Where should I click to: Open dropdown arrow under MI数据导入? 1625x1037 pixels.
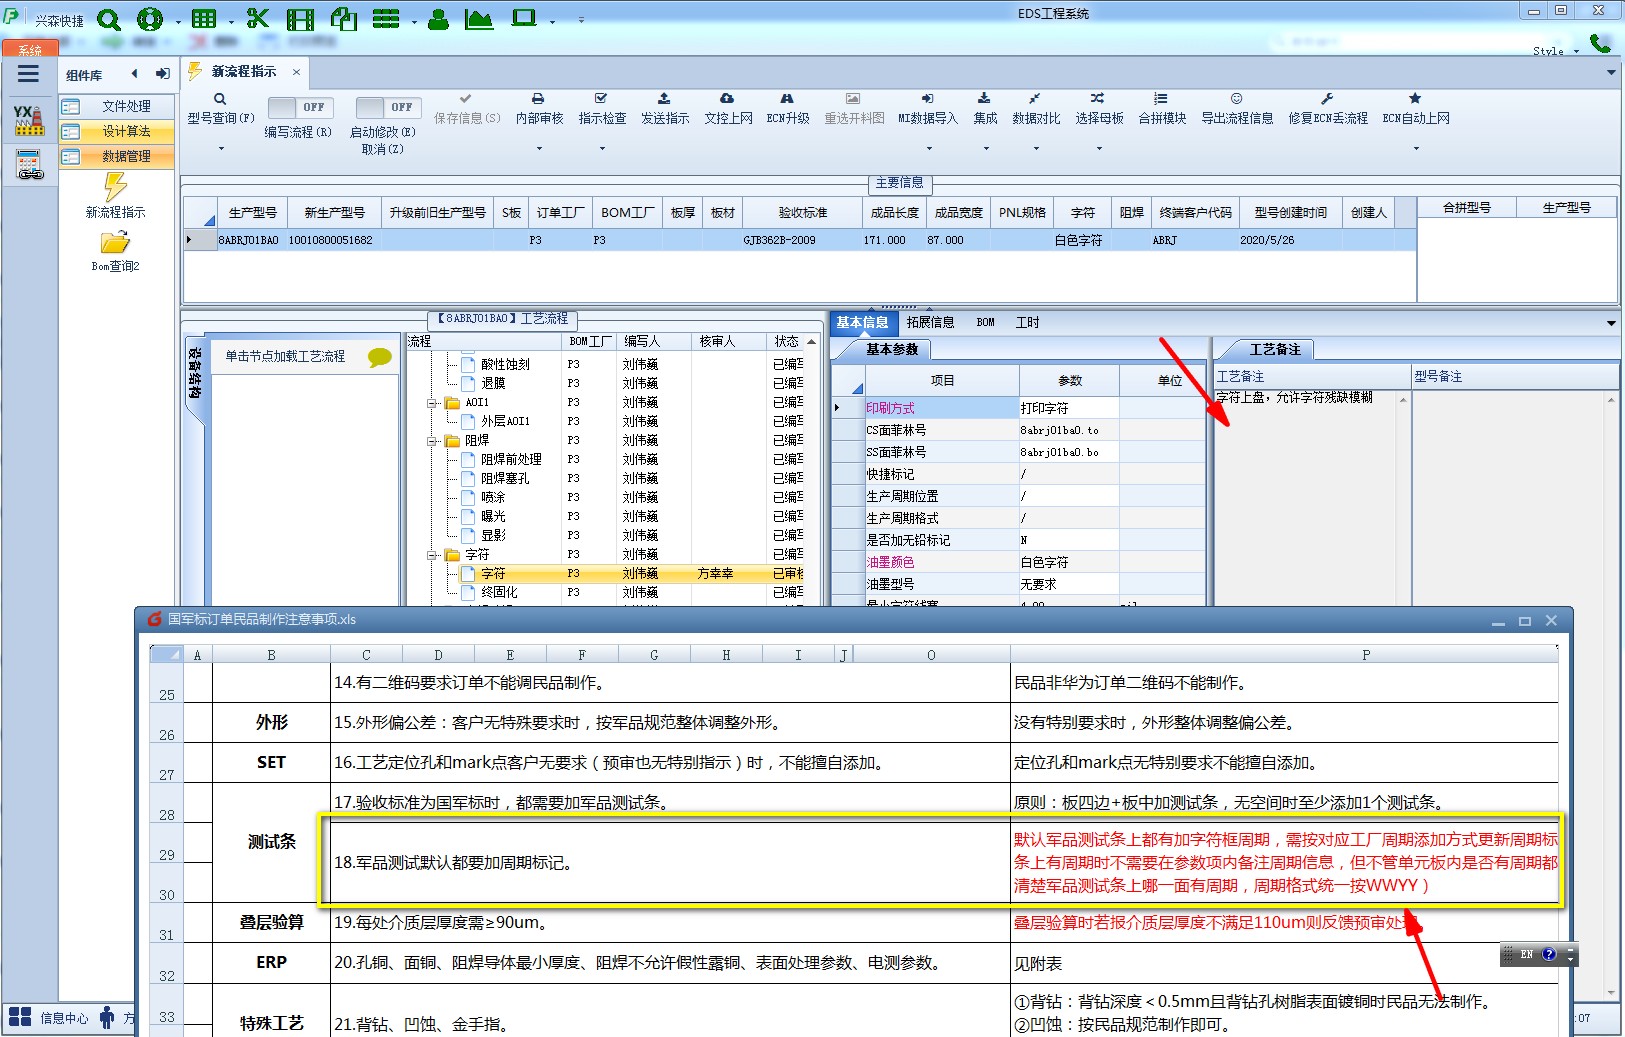tap(928, 149)
